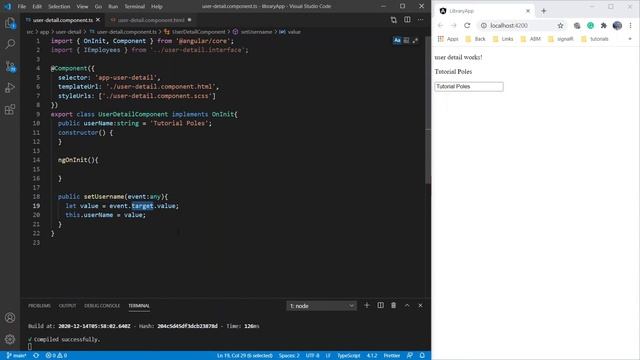640x360 pixels.
Task: Reload the page in Chrome
Action: (467, 26)
